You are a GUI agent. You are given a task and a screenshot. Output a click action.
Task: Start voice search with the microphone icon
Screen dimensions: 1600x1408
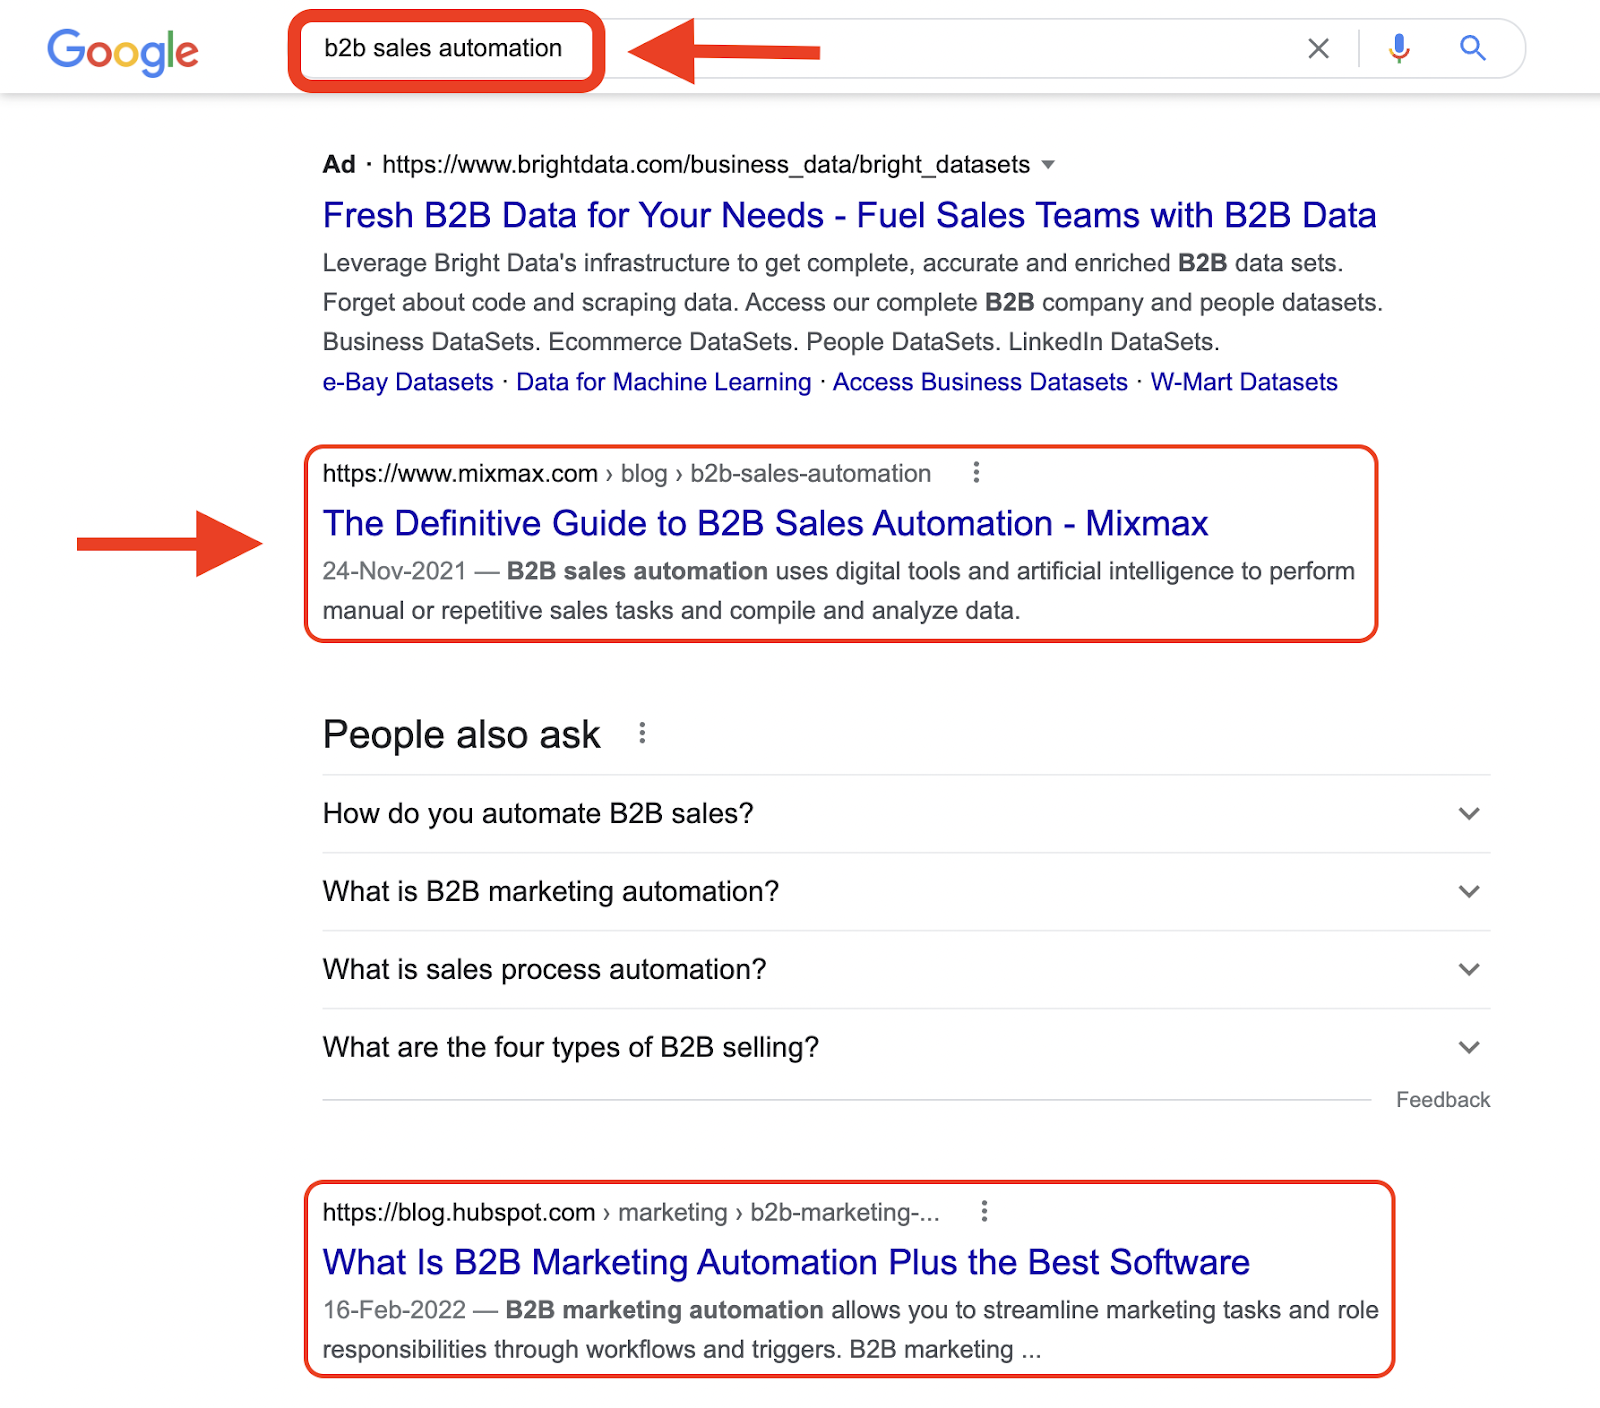pyautogui.click(x=1399, y=48)
